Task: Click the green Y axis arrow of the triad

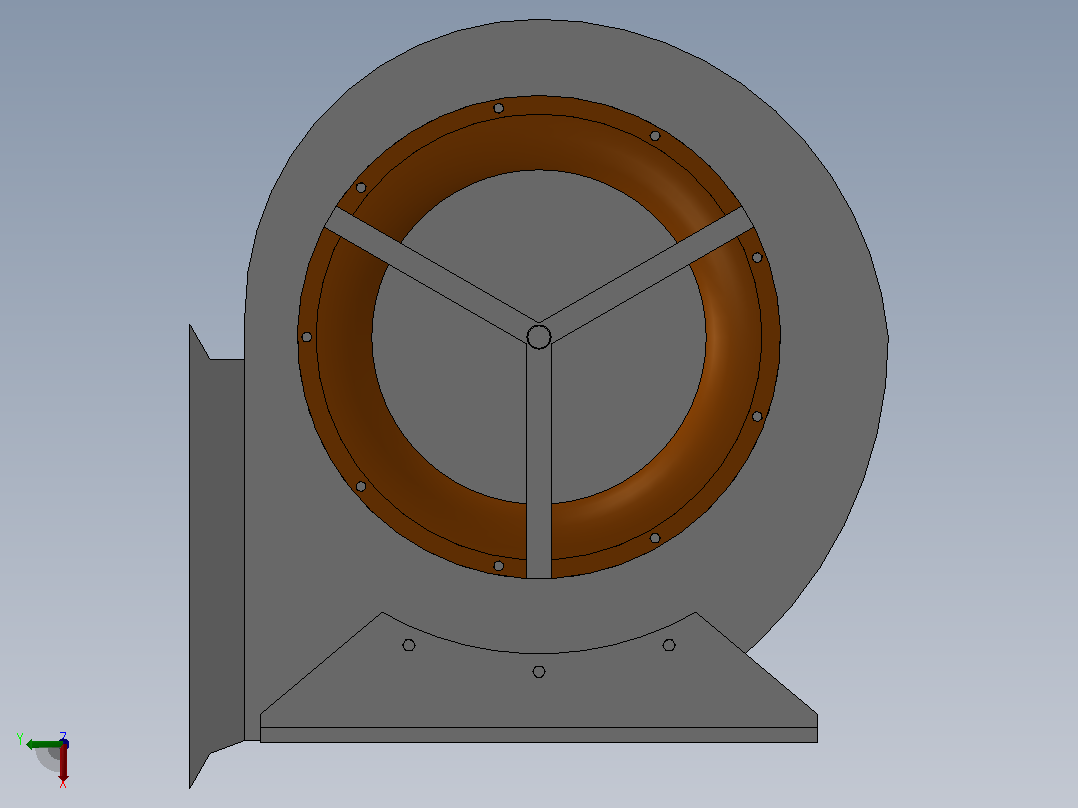Action: (x=43, y=745)
